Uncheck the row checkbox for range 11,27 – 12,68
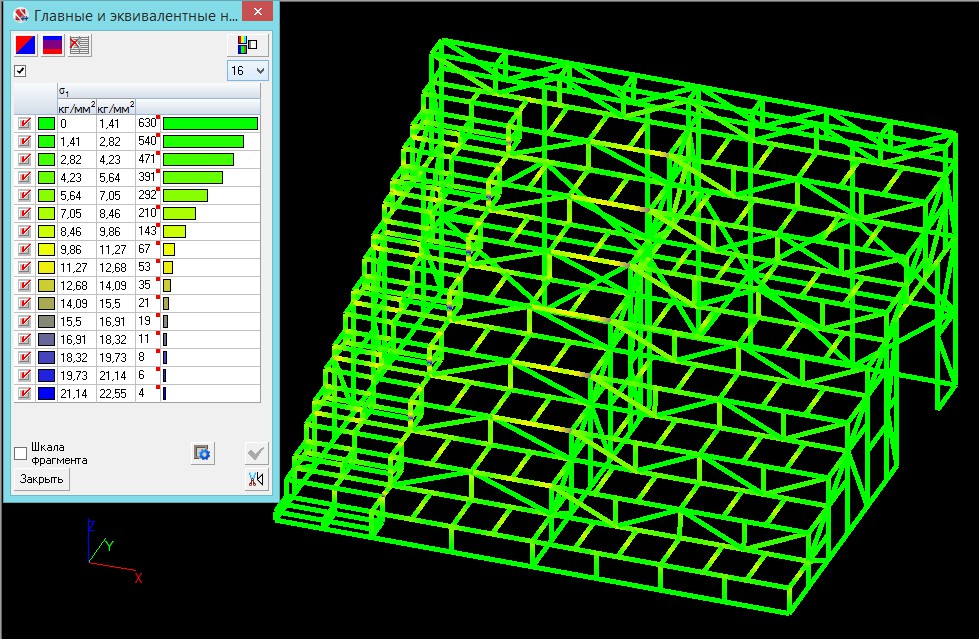The width and height of the screenshot is (979, 639). 24,267
